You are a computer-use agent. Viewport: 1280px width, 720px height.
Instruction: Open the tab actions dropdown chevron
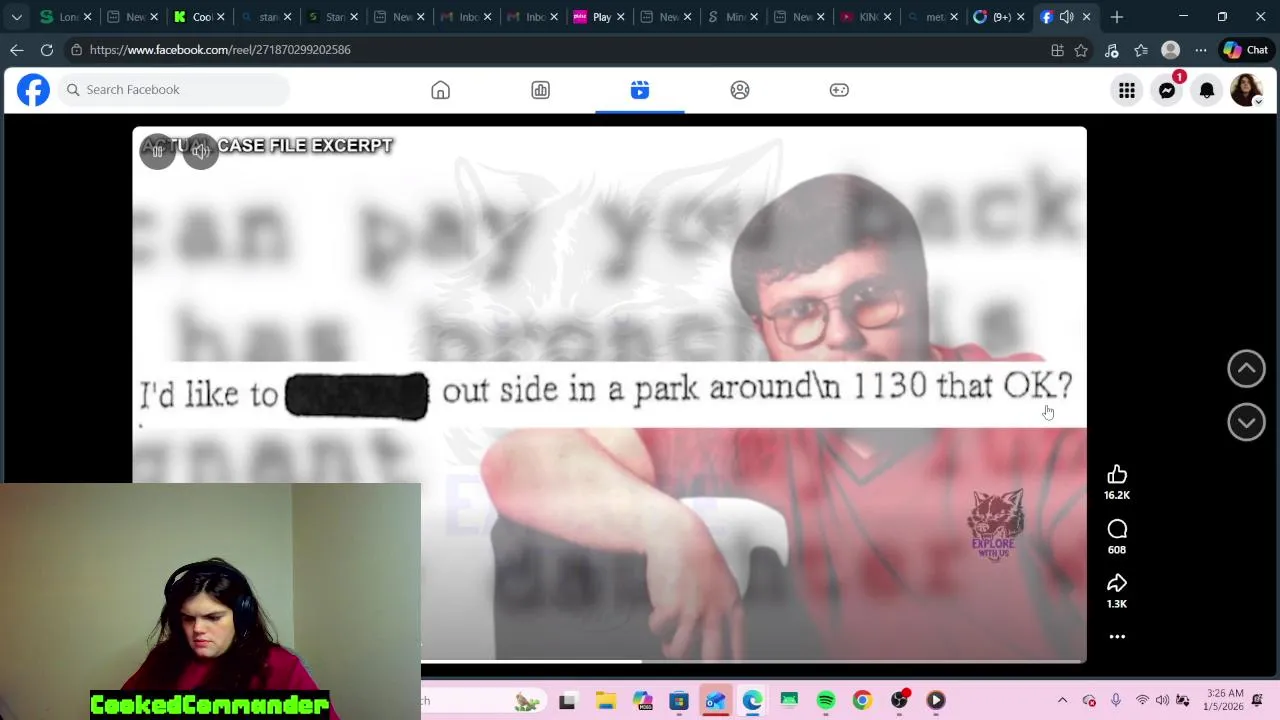16,17
